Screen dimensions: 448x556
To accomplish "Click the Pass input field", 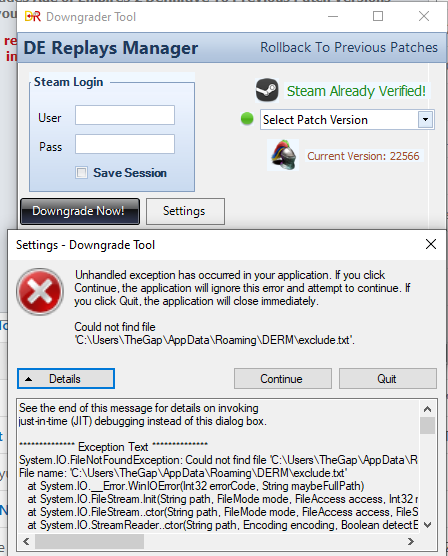I will tap(125, 144).
